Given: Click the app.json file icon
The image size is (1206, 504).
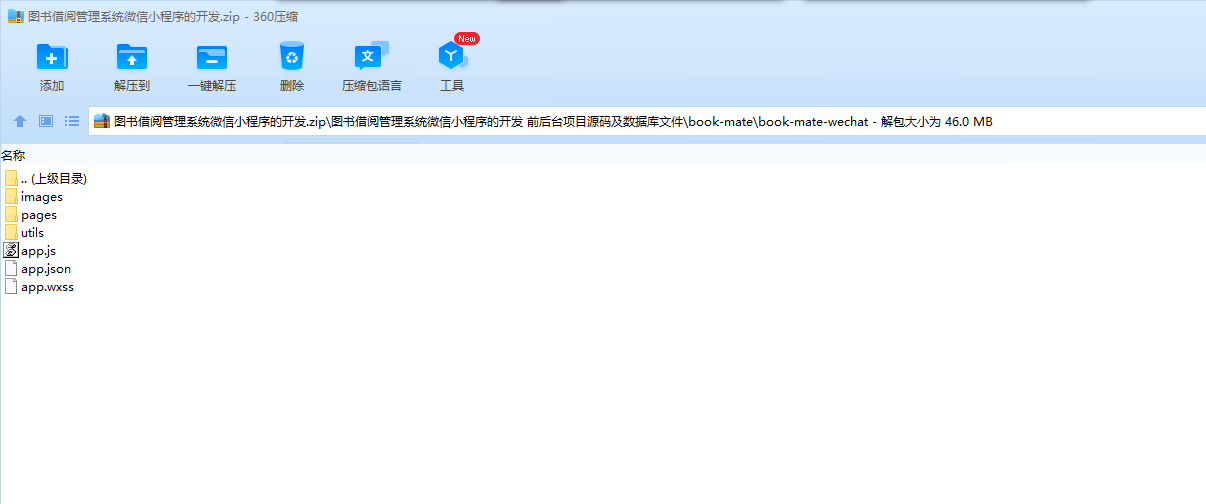Looking at the screenshot, I should coord(11,268).
